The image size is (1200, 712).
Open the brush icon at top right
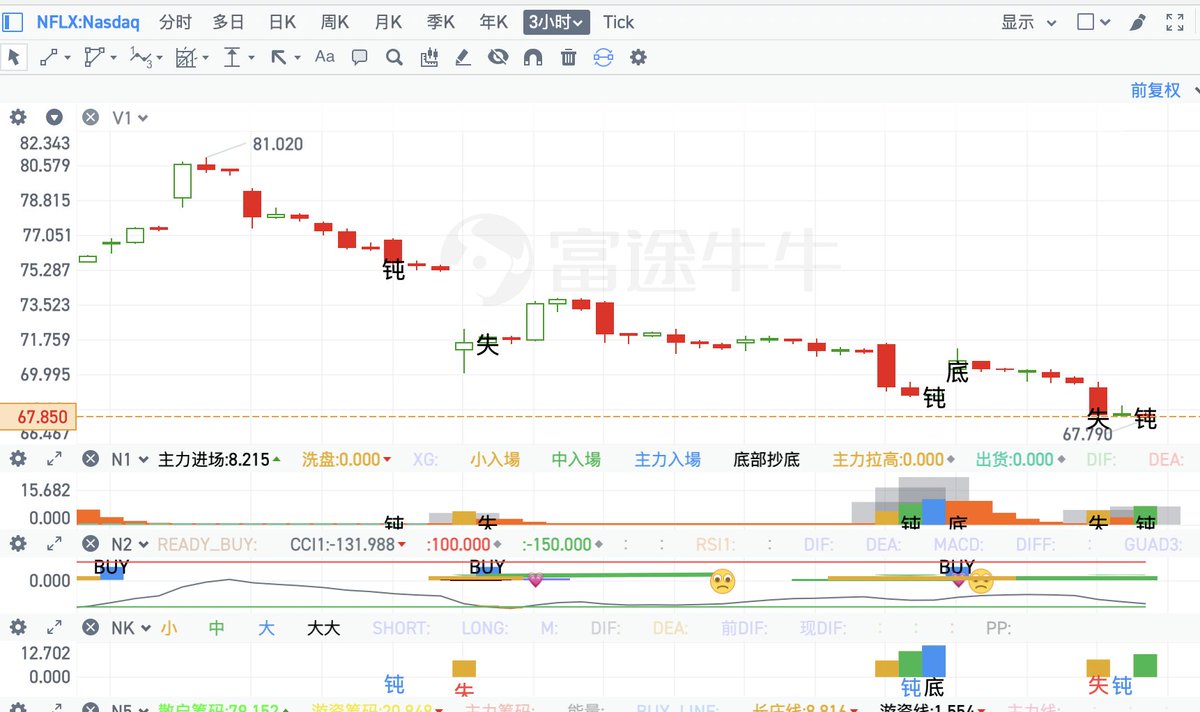pyautogui.click(x=1137, y=22)
